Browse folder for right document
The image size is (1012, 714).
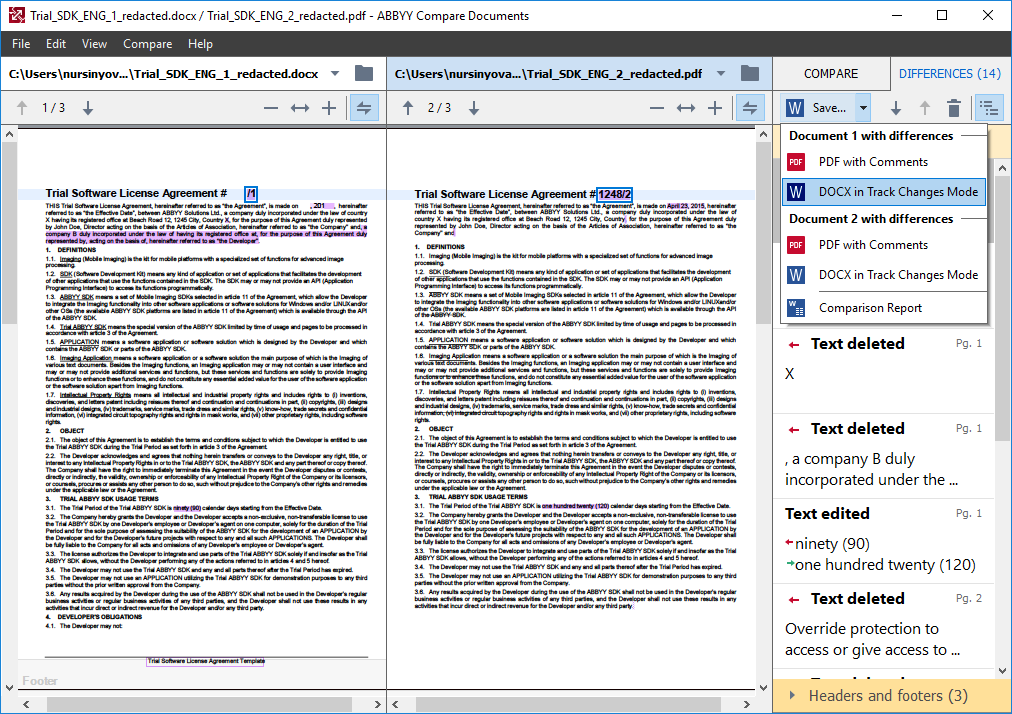750,74
